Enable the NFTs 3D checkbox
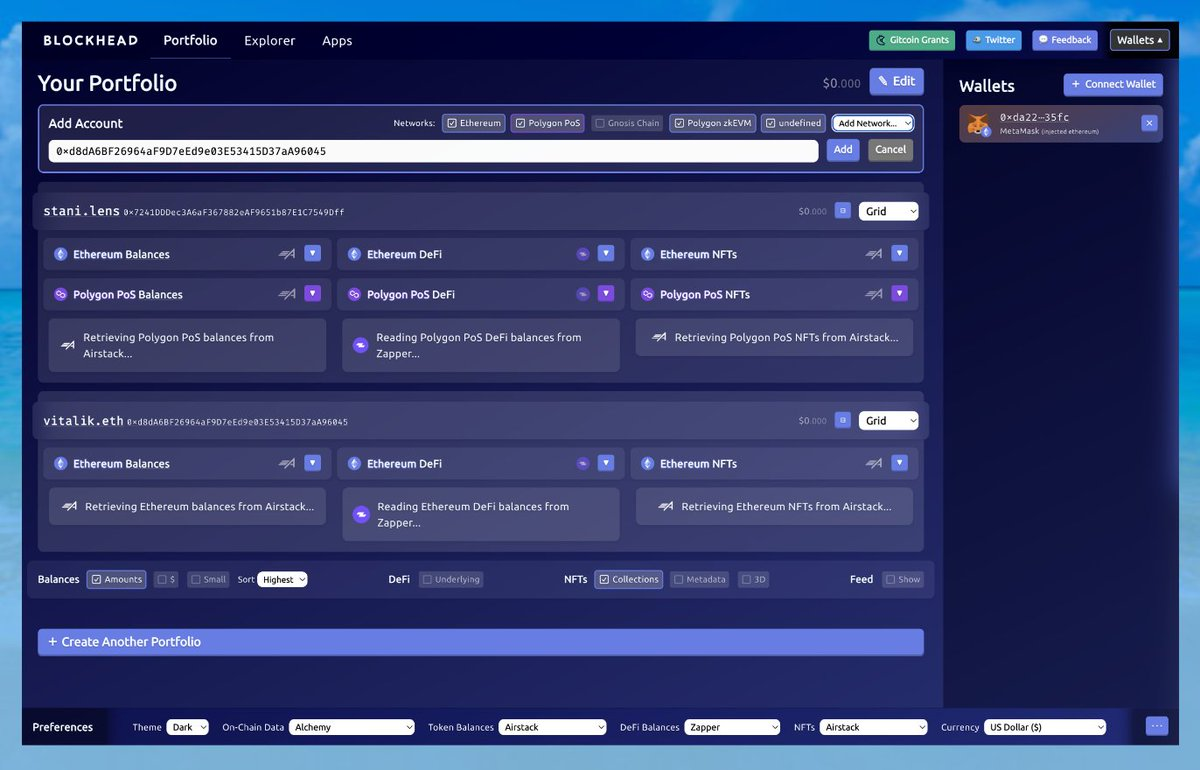The image size is (1200, 770). [747, 579]
